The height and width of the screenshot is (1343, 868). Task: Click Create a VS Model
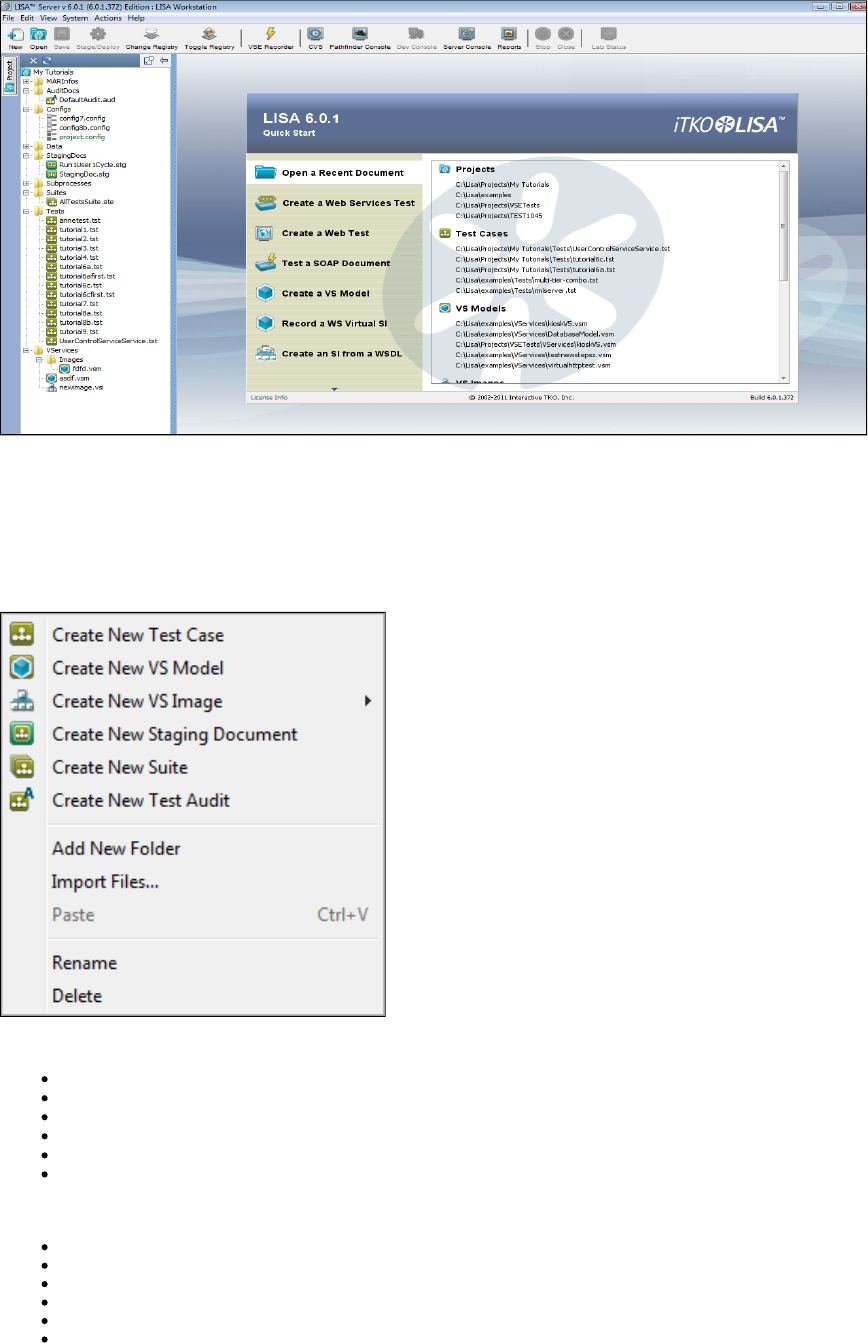click(325, 293)
